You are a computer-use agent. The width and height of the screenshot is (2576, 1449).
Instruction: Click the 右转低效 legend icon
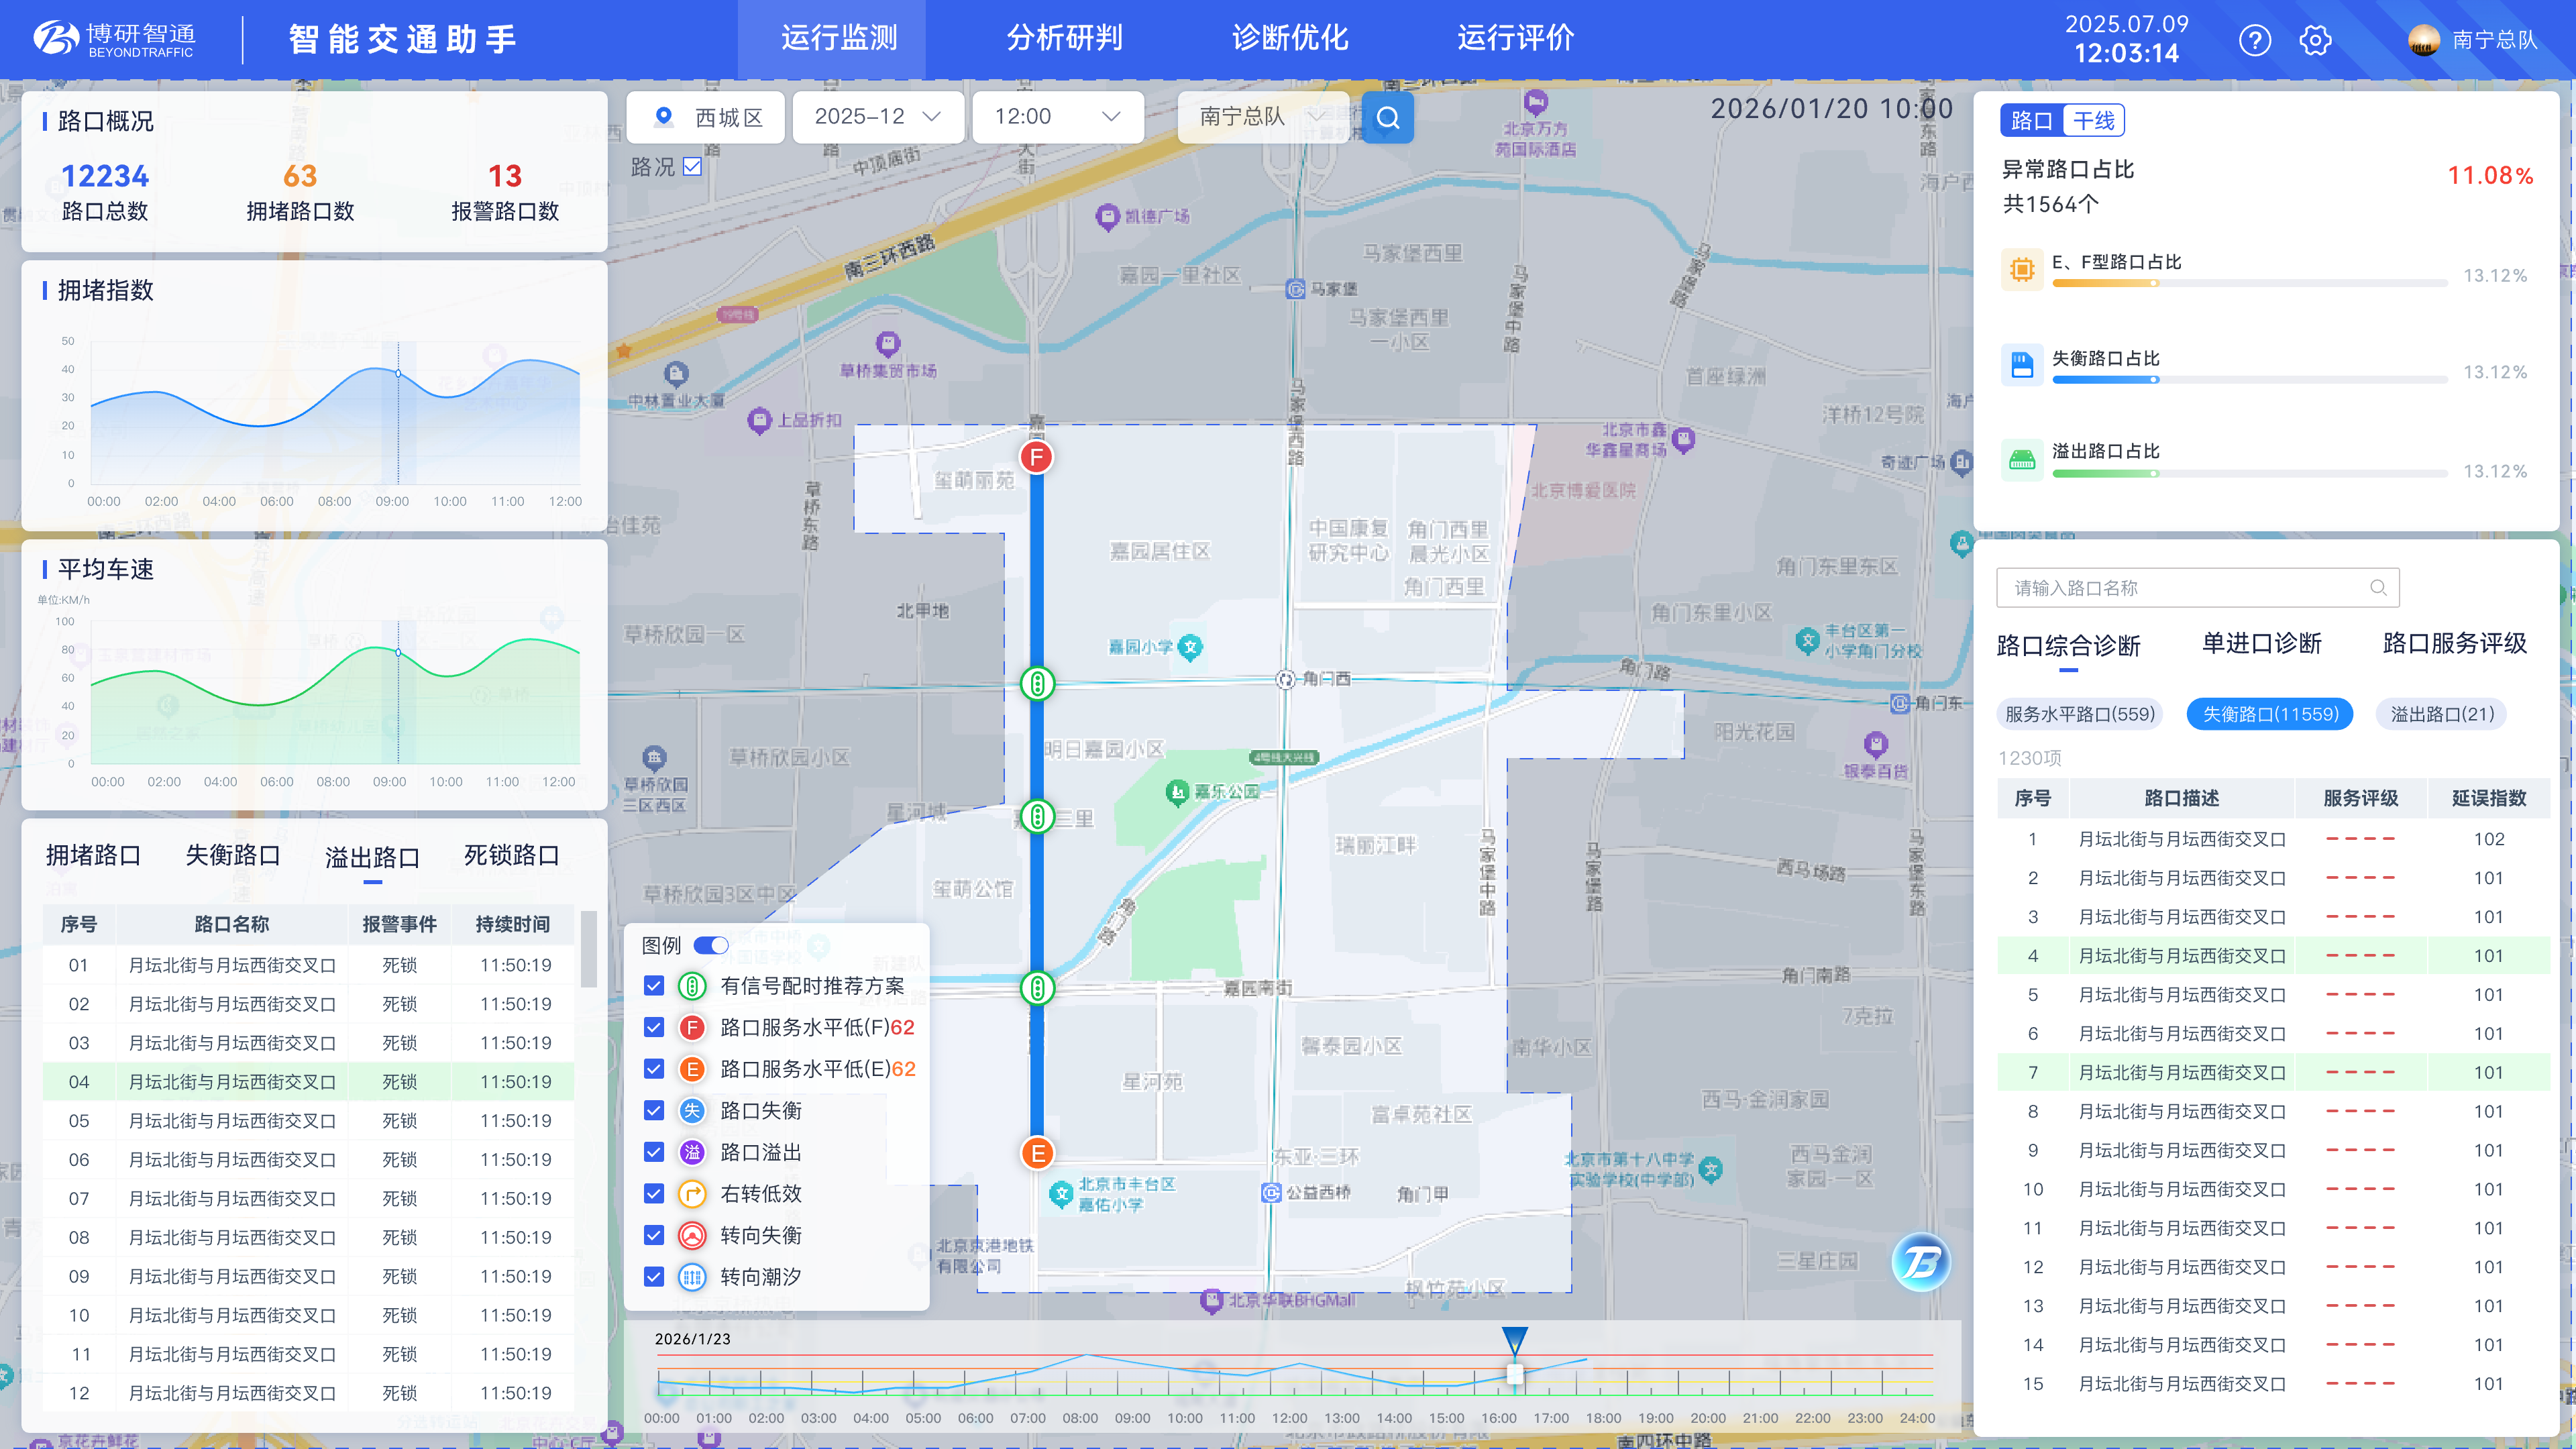coord(692,1194)
